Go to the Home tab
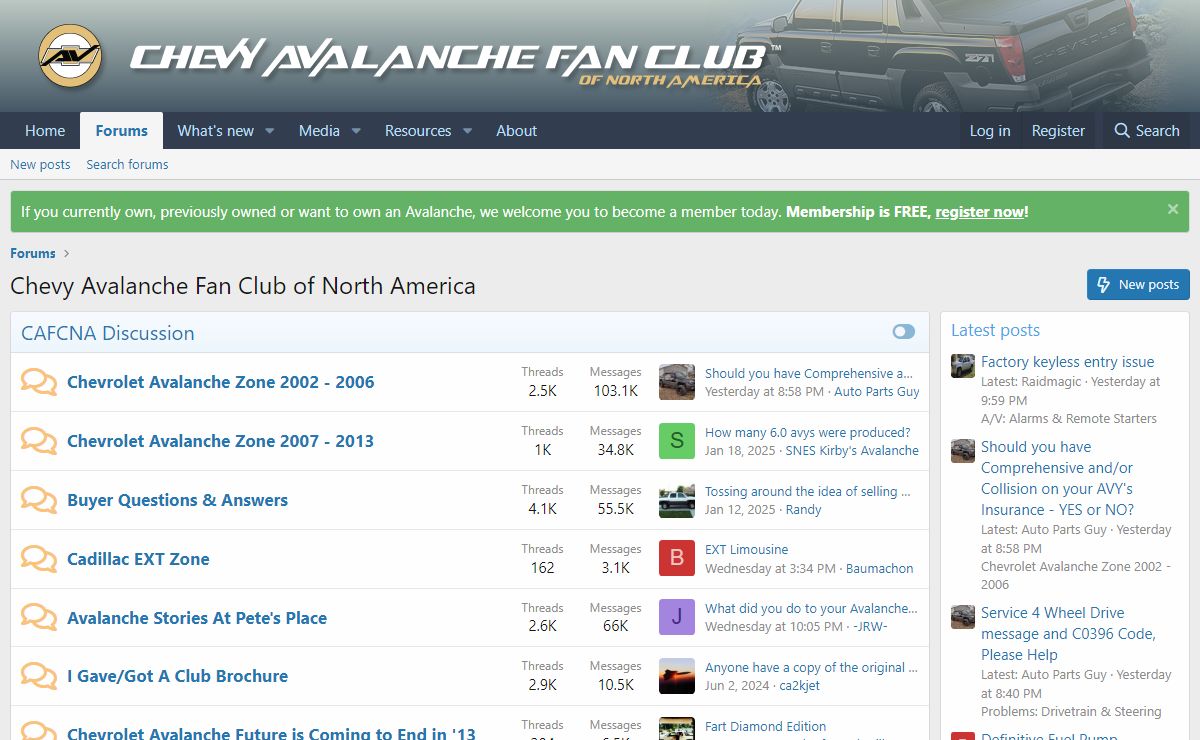 pyautogui.click(x=45, y=131)
